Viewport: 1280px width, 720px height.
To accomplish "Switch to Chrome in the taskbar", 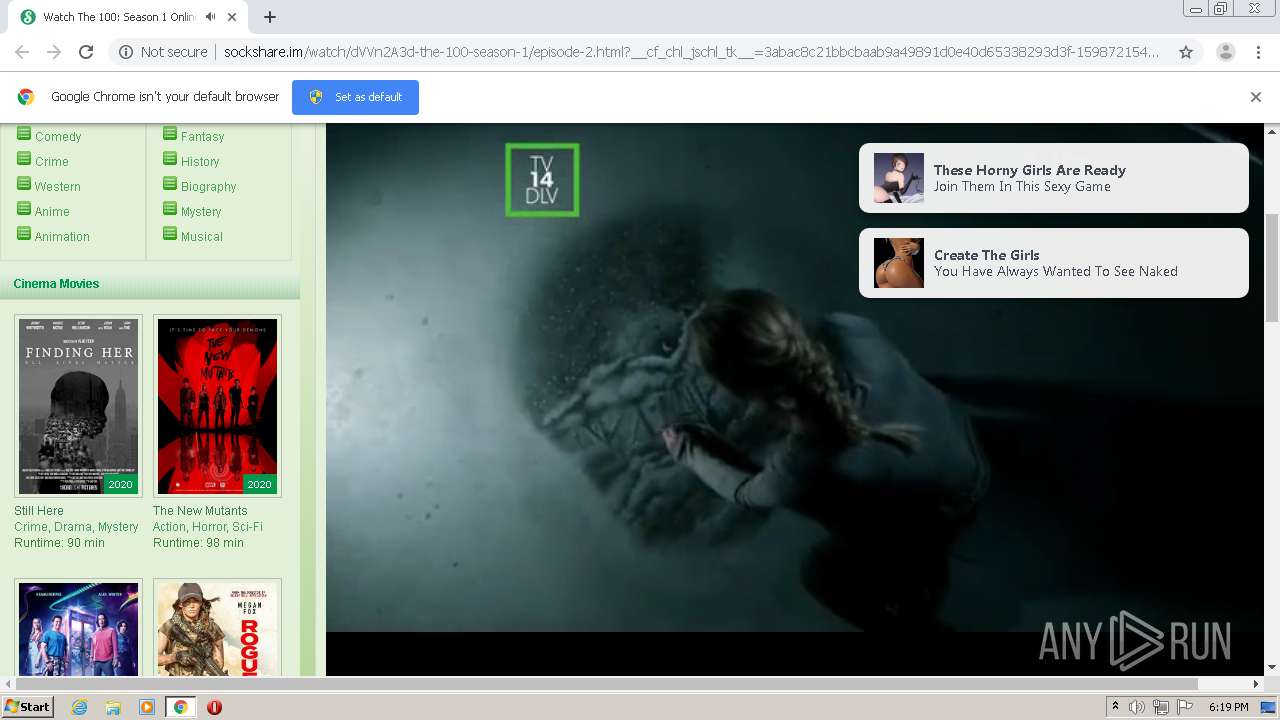I will 180,707.
